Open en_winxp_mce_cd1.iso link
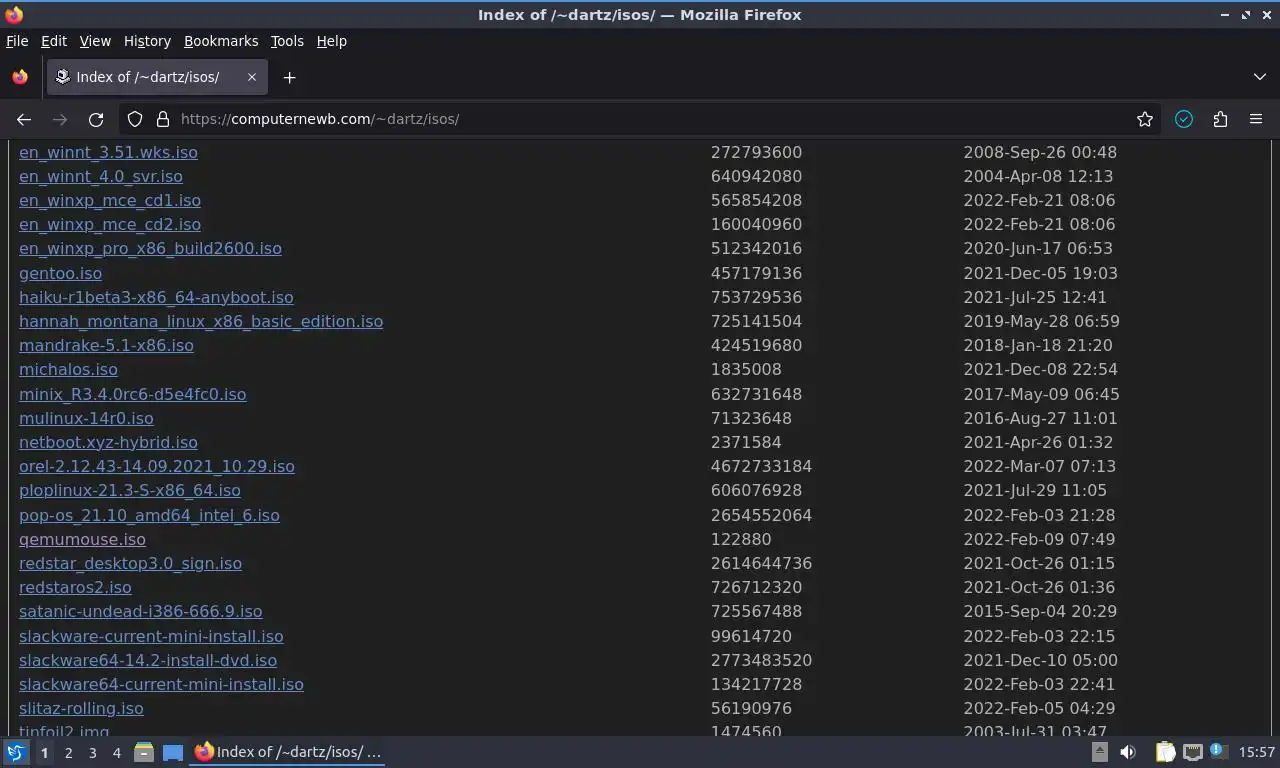Viewport: 1280px width, 768px height. click(110, 200)
